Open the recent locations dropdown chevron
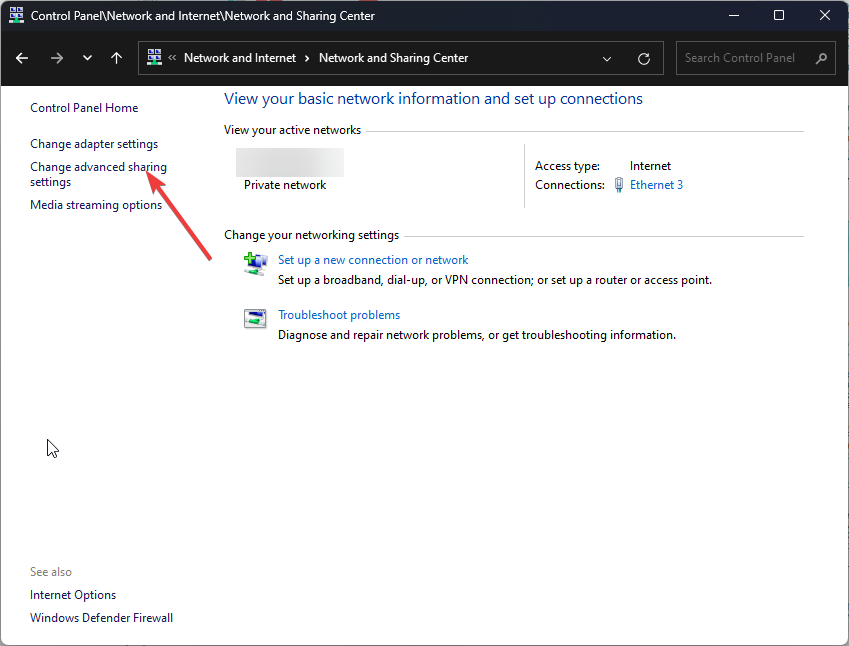Viewport: 849px width, 646px height. click(87, 58)
